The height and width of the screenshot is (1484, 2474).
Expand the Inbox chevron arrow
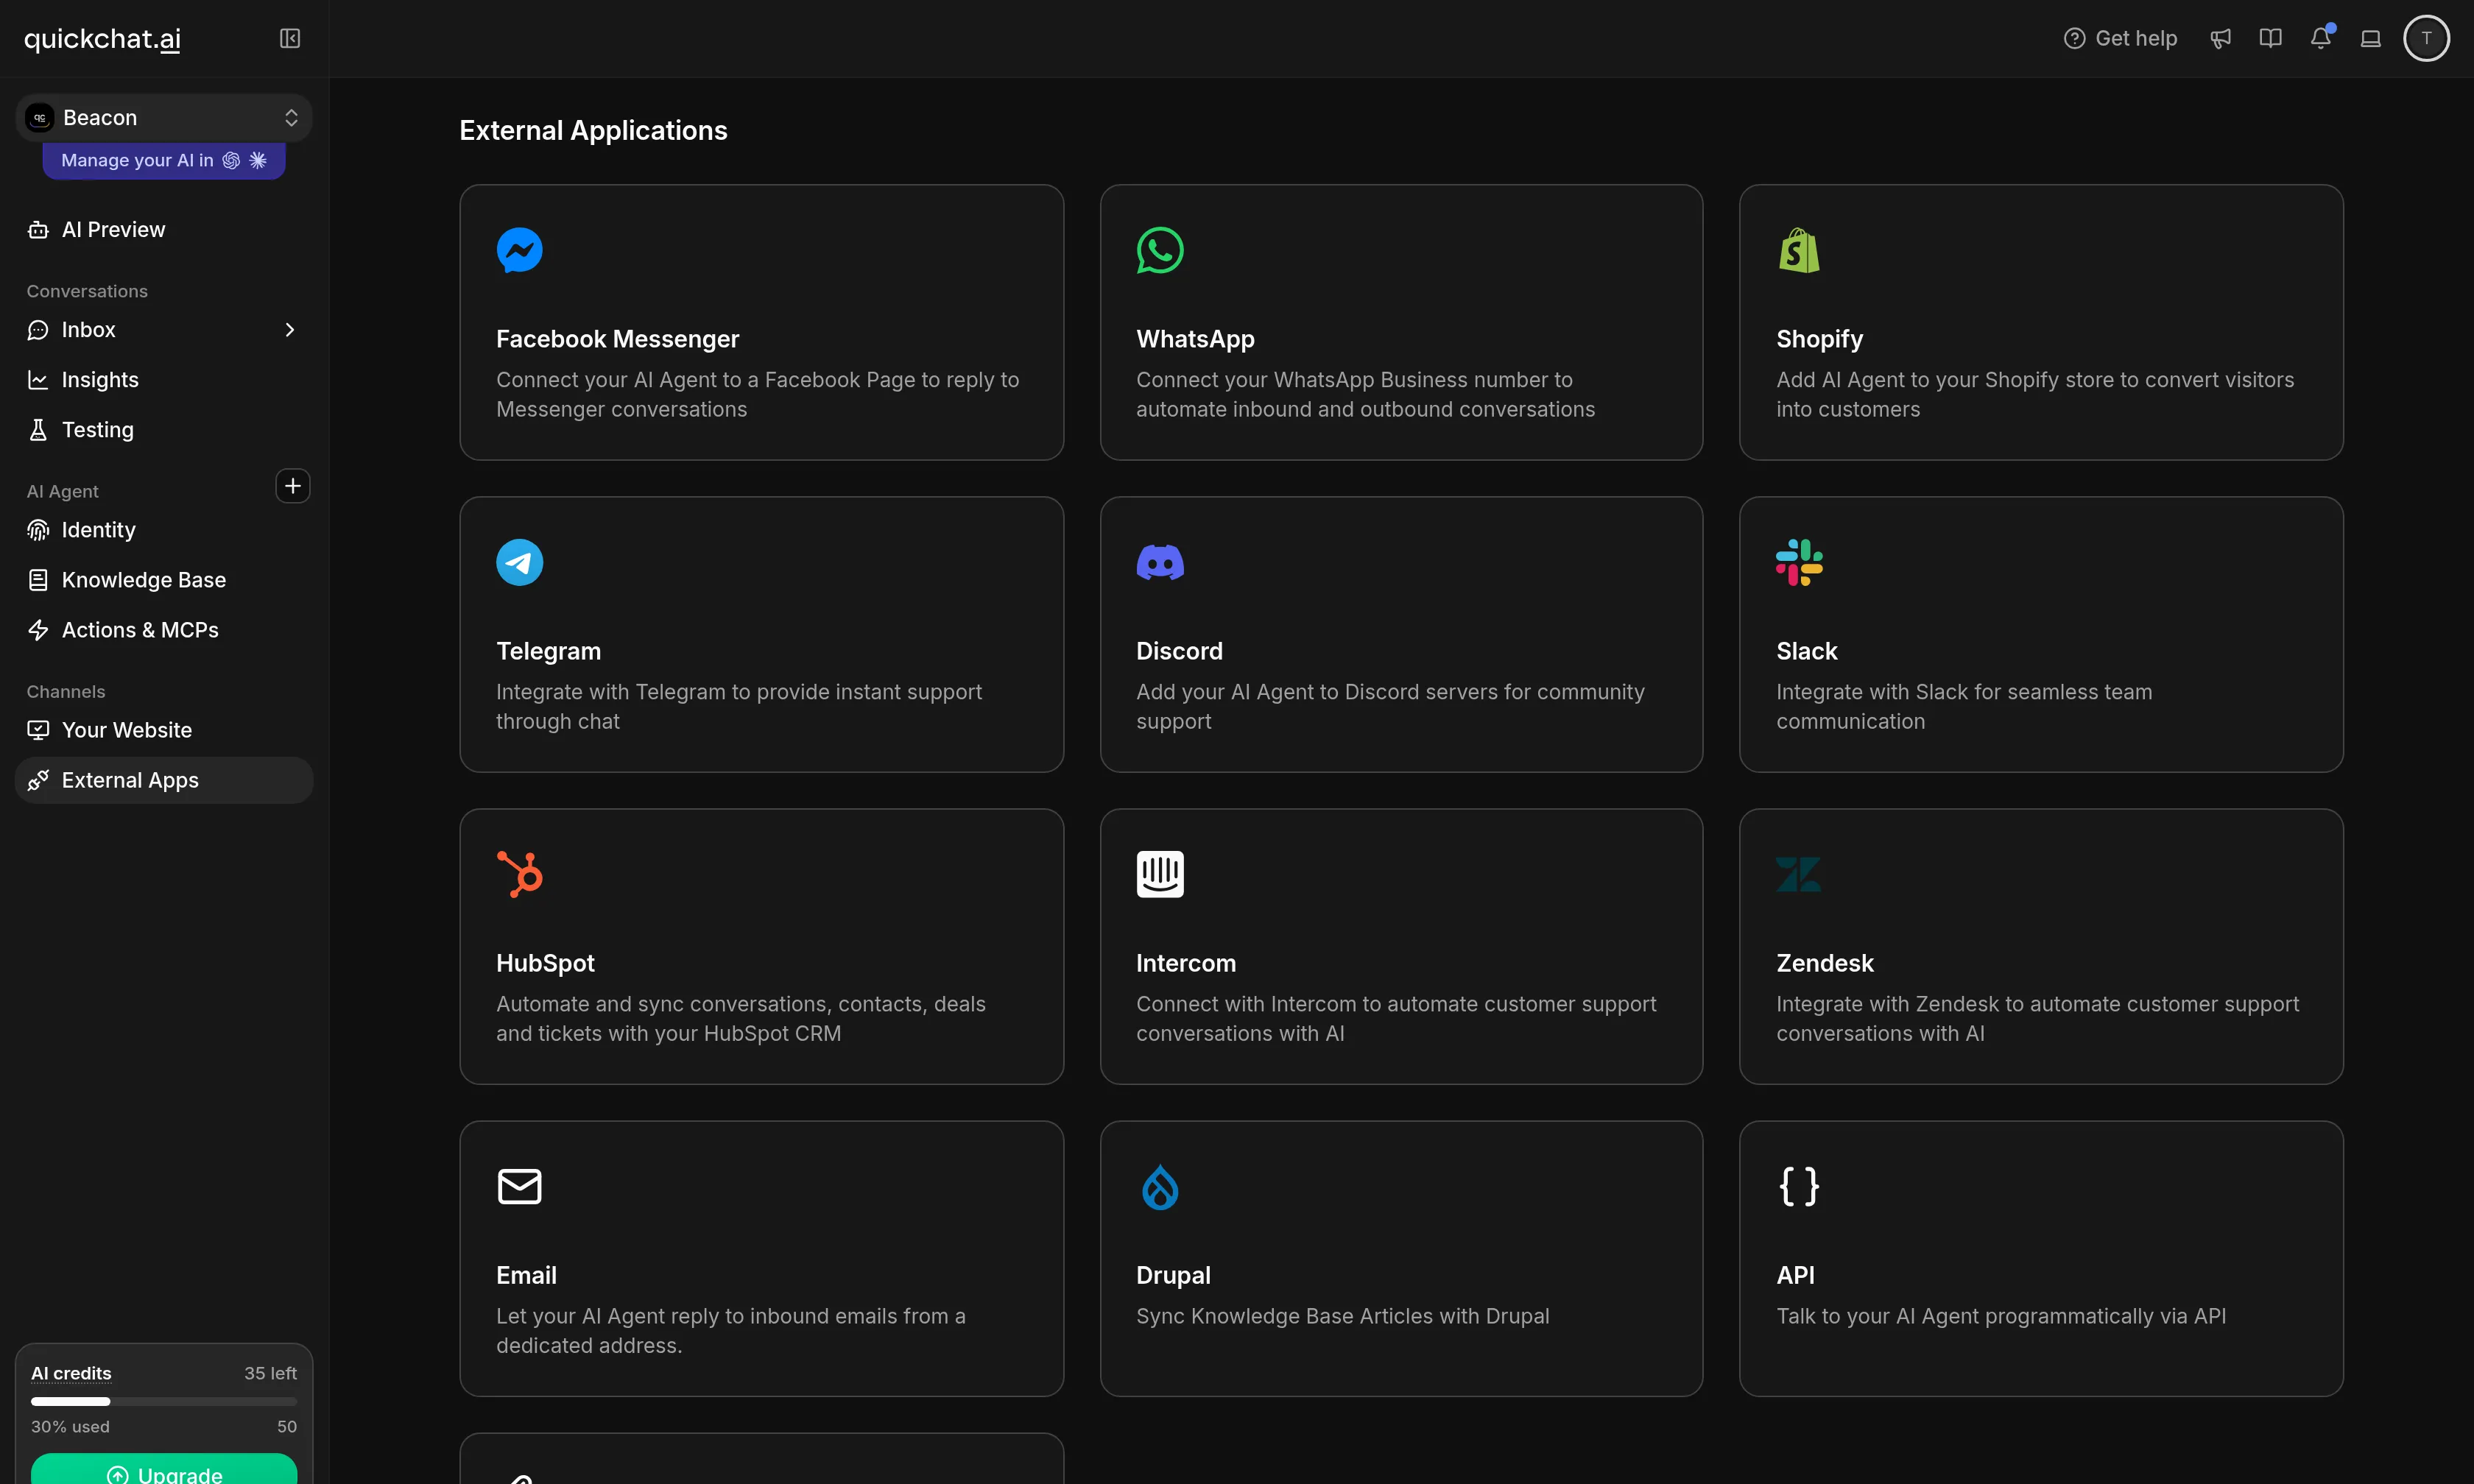click(290, 330)
